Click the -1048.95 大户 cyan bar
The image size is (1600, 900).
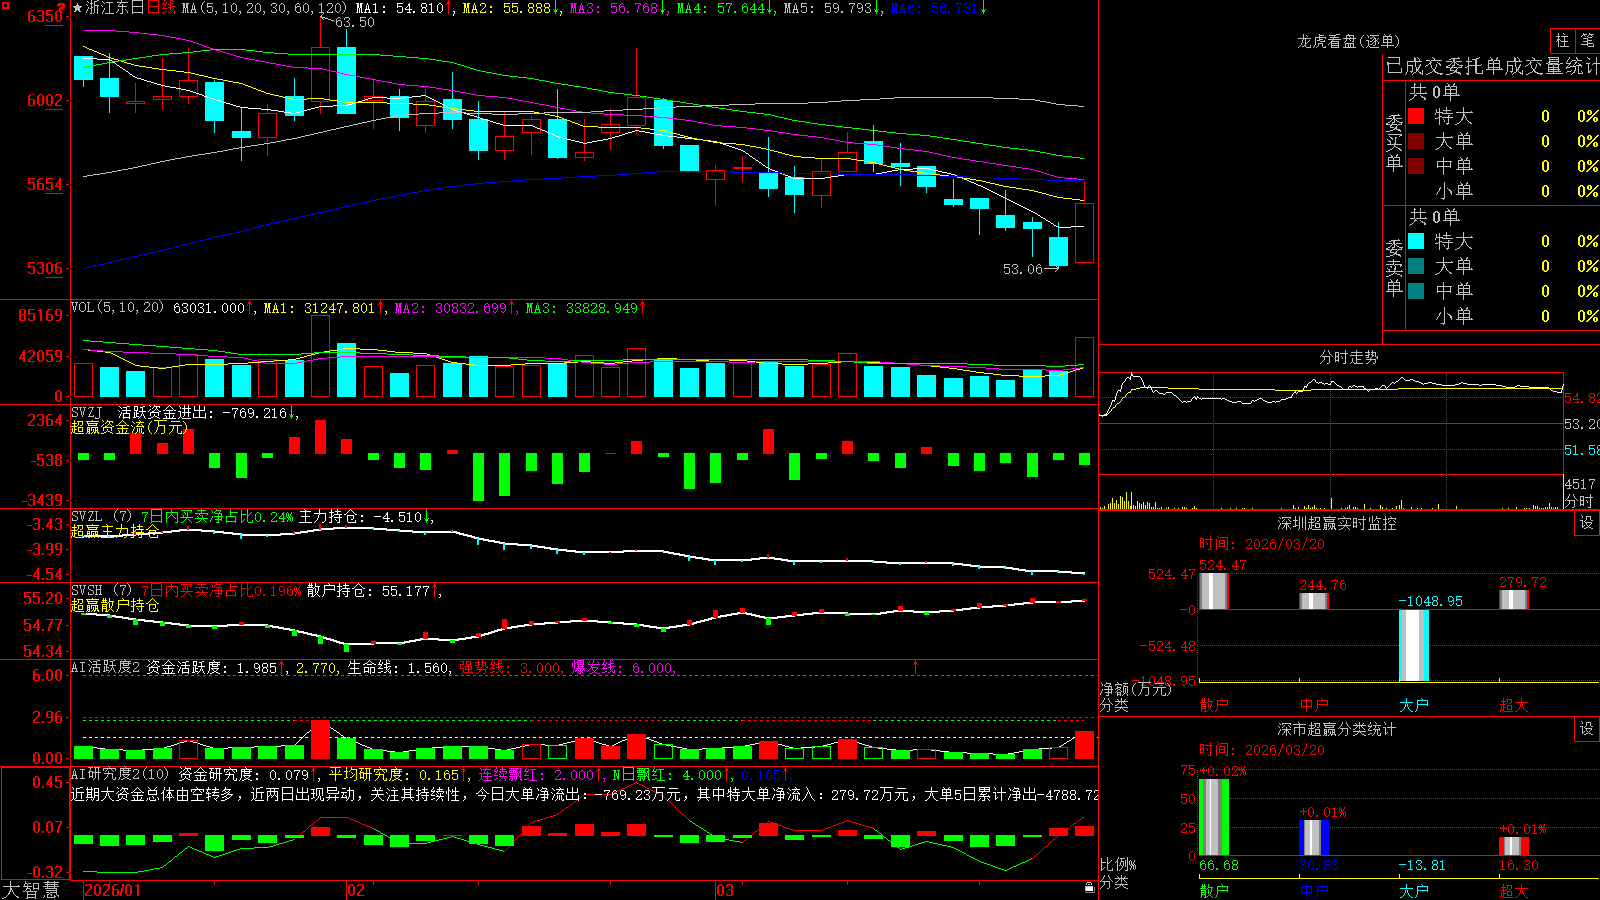click(1414, 645)
